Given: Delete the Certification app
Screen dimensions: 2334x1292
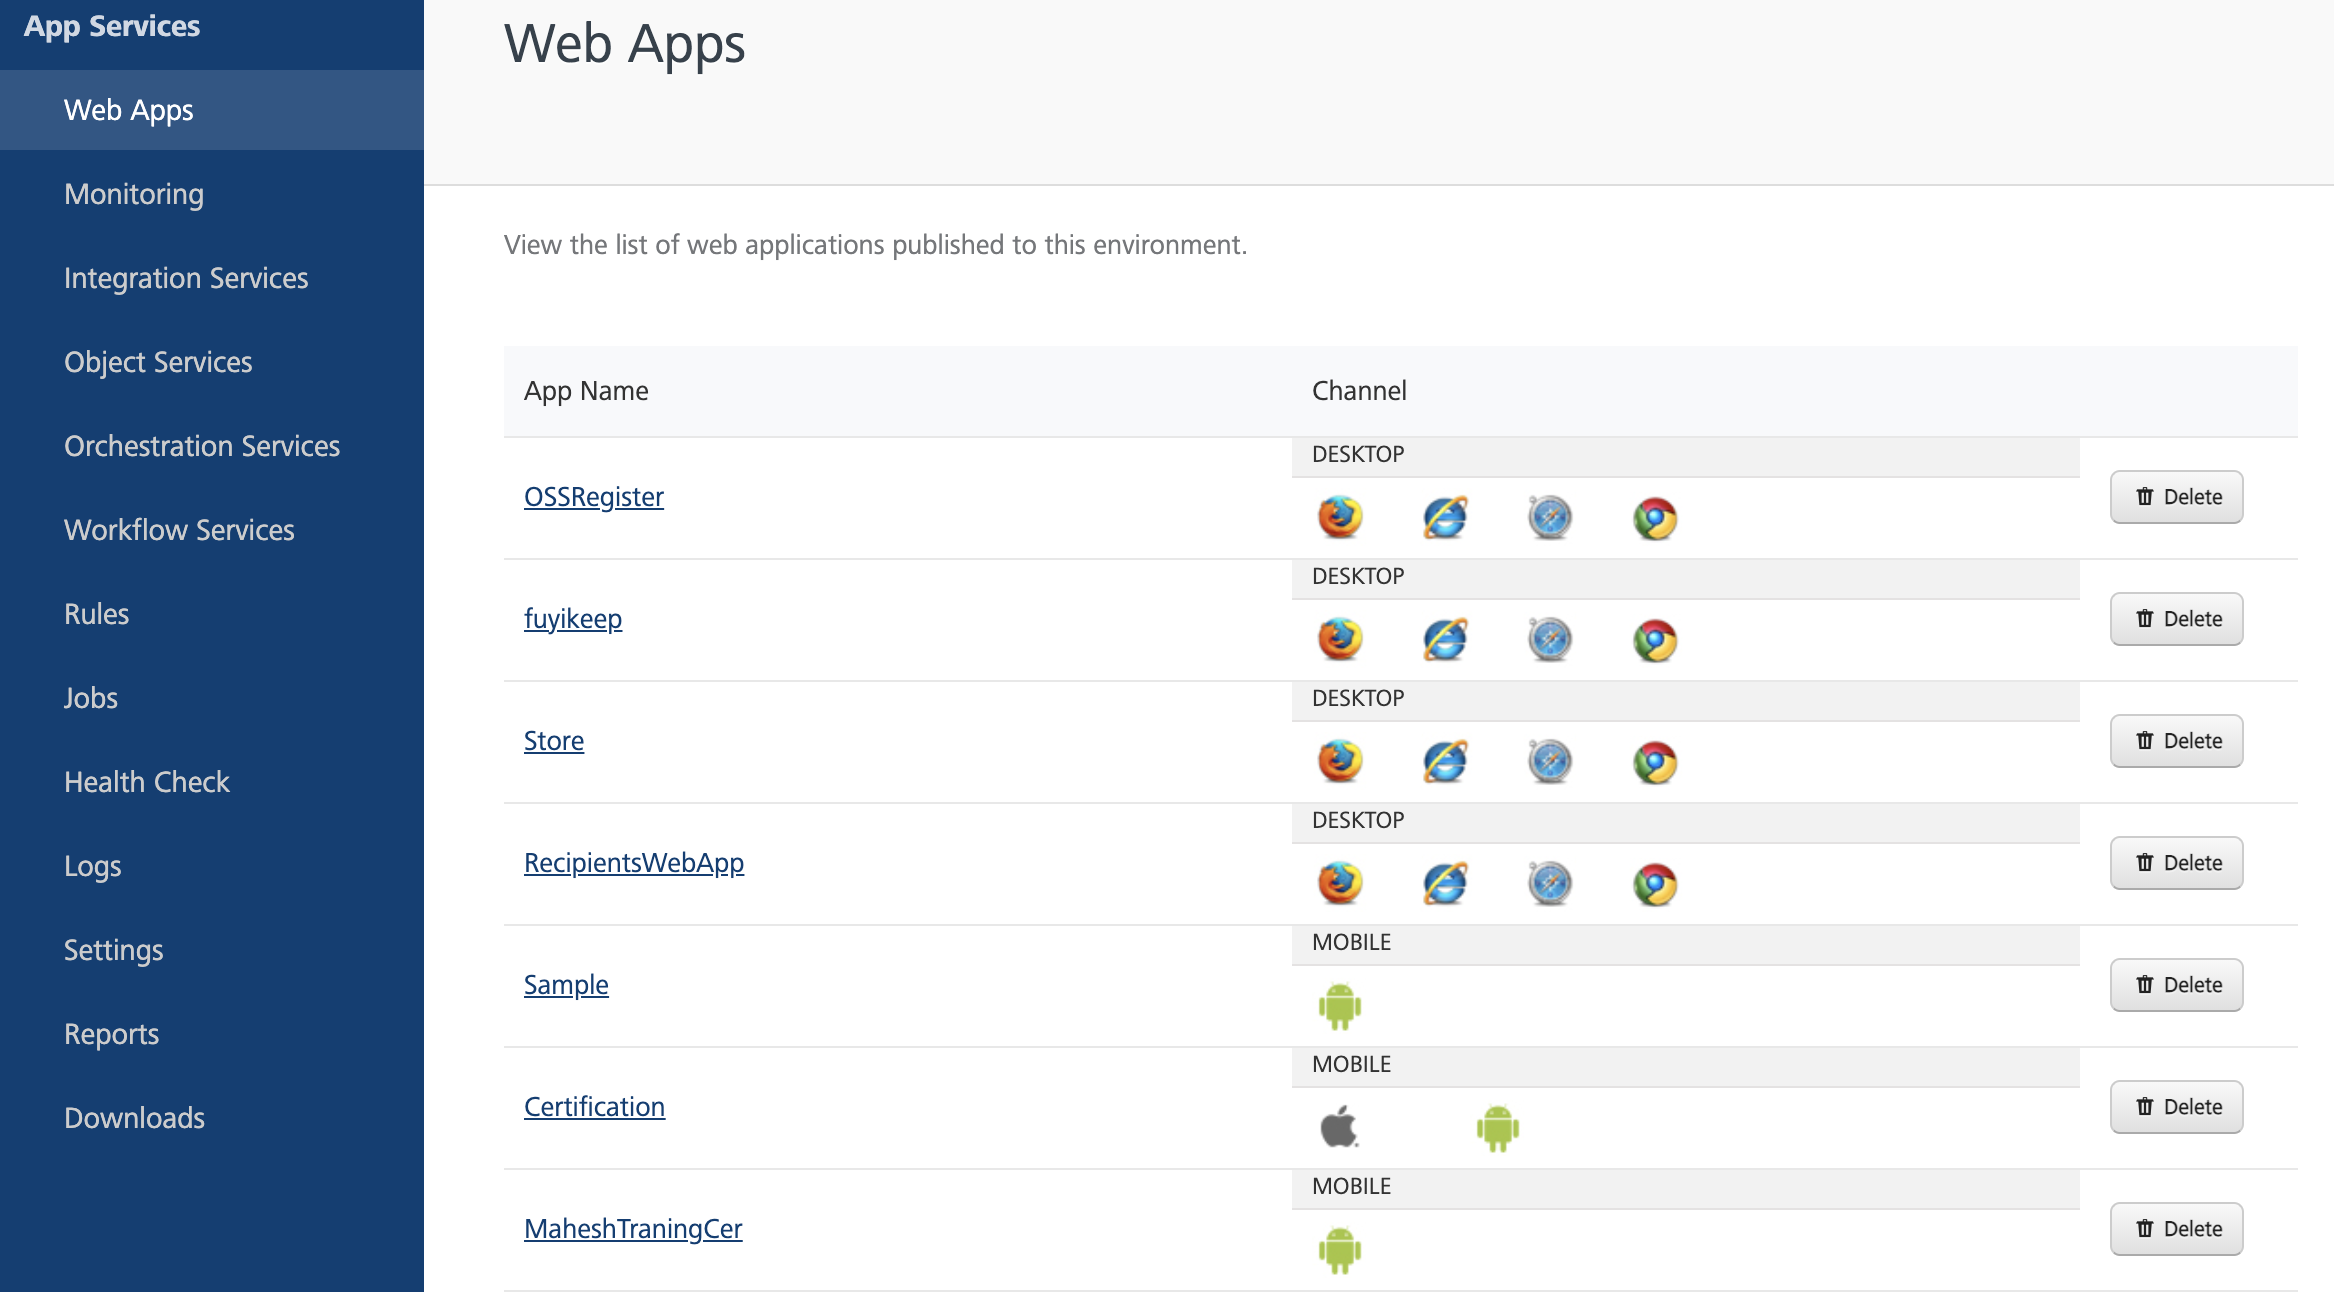Looking at the screenshot, I should point(2177,1107).
